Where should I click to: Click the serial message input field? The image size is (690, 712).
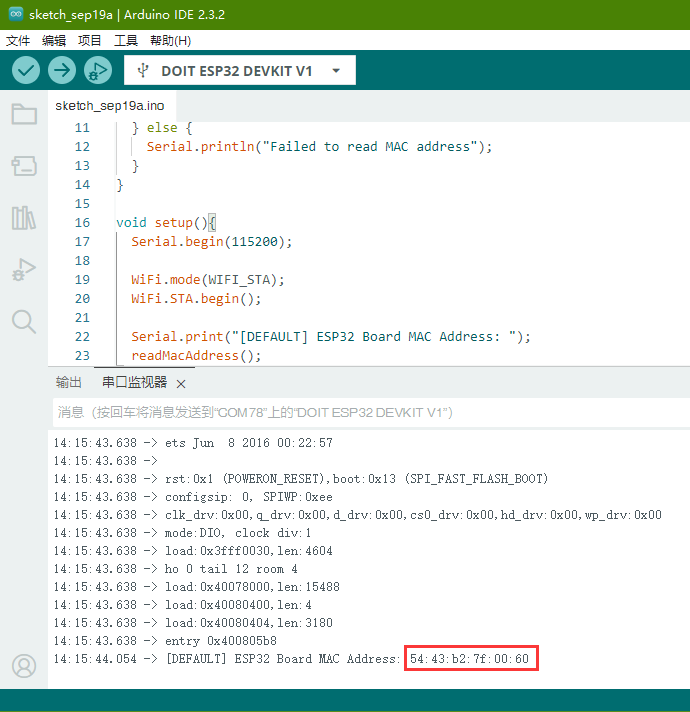[x=371, y=412]
